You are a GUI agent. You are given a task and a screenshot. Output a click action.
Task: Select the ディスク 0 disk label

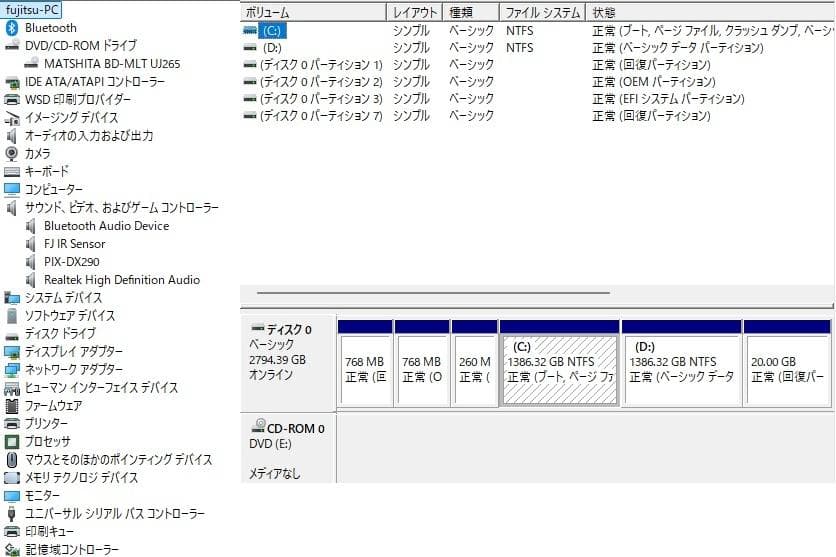(288, 363)
